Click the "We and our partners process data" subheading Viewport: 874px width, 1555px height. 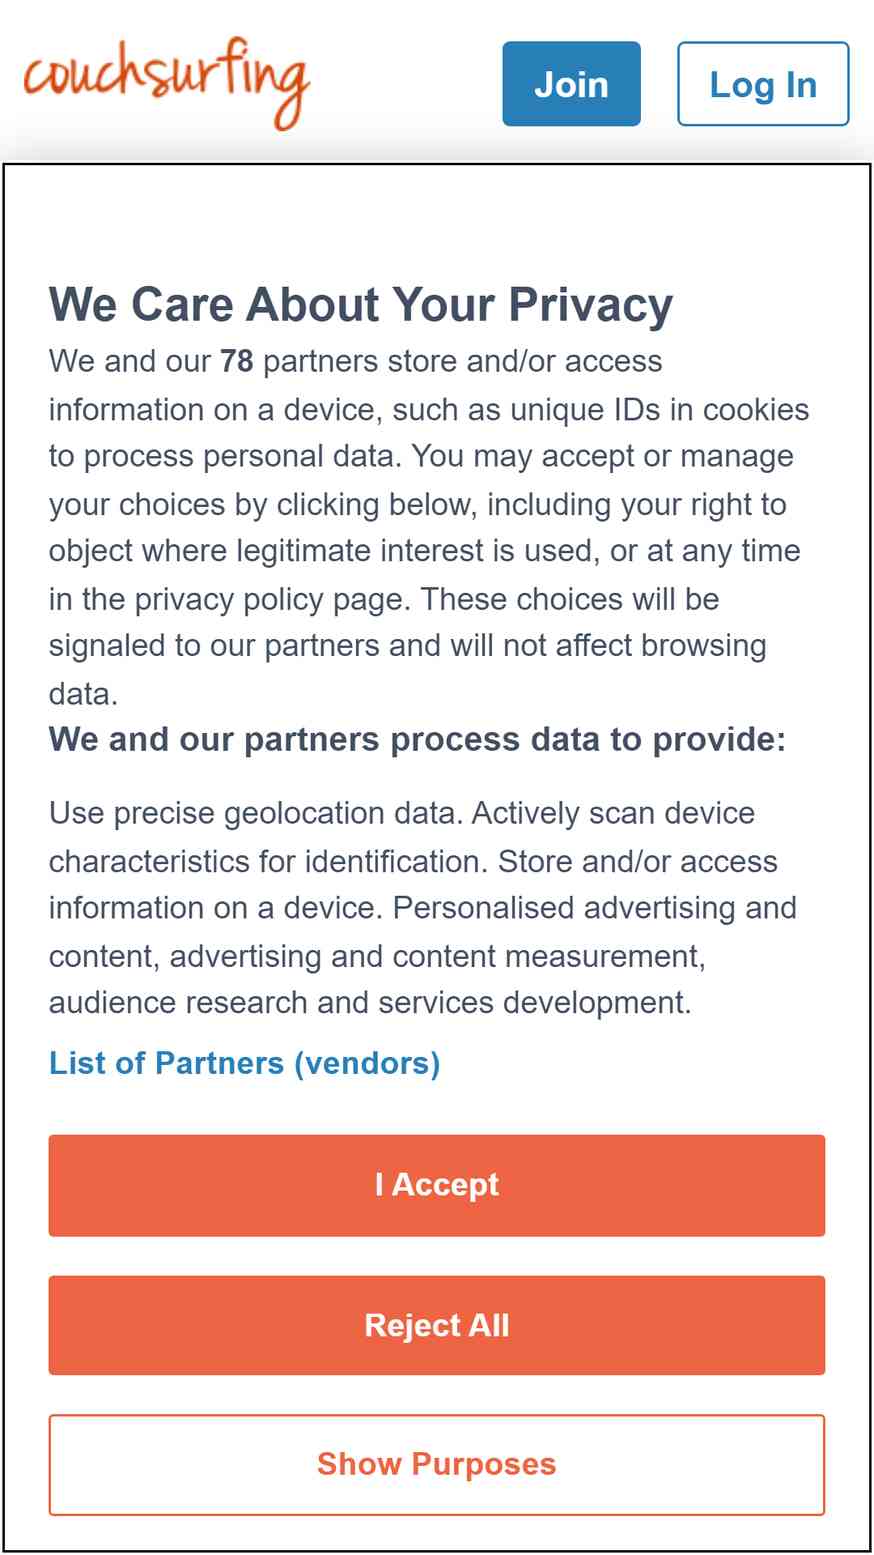[x=417, y=740]
